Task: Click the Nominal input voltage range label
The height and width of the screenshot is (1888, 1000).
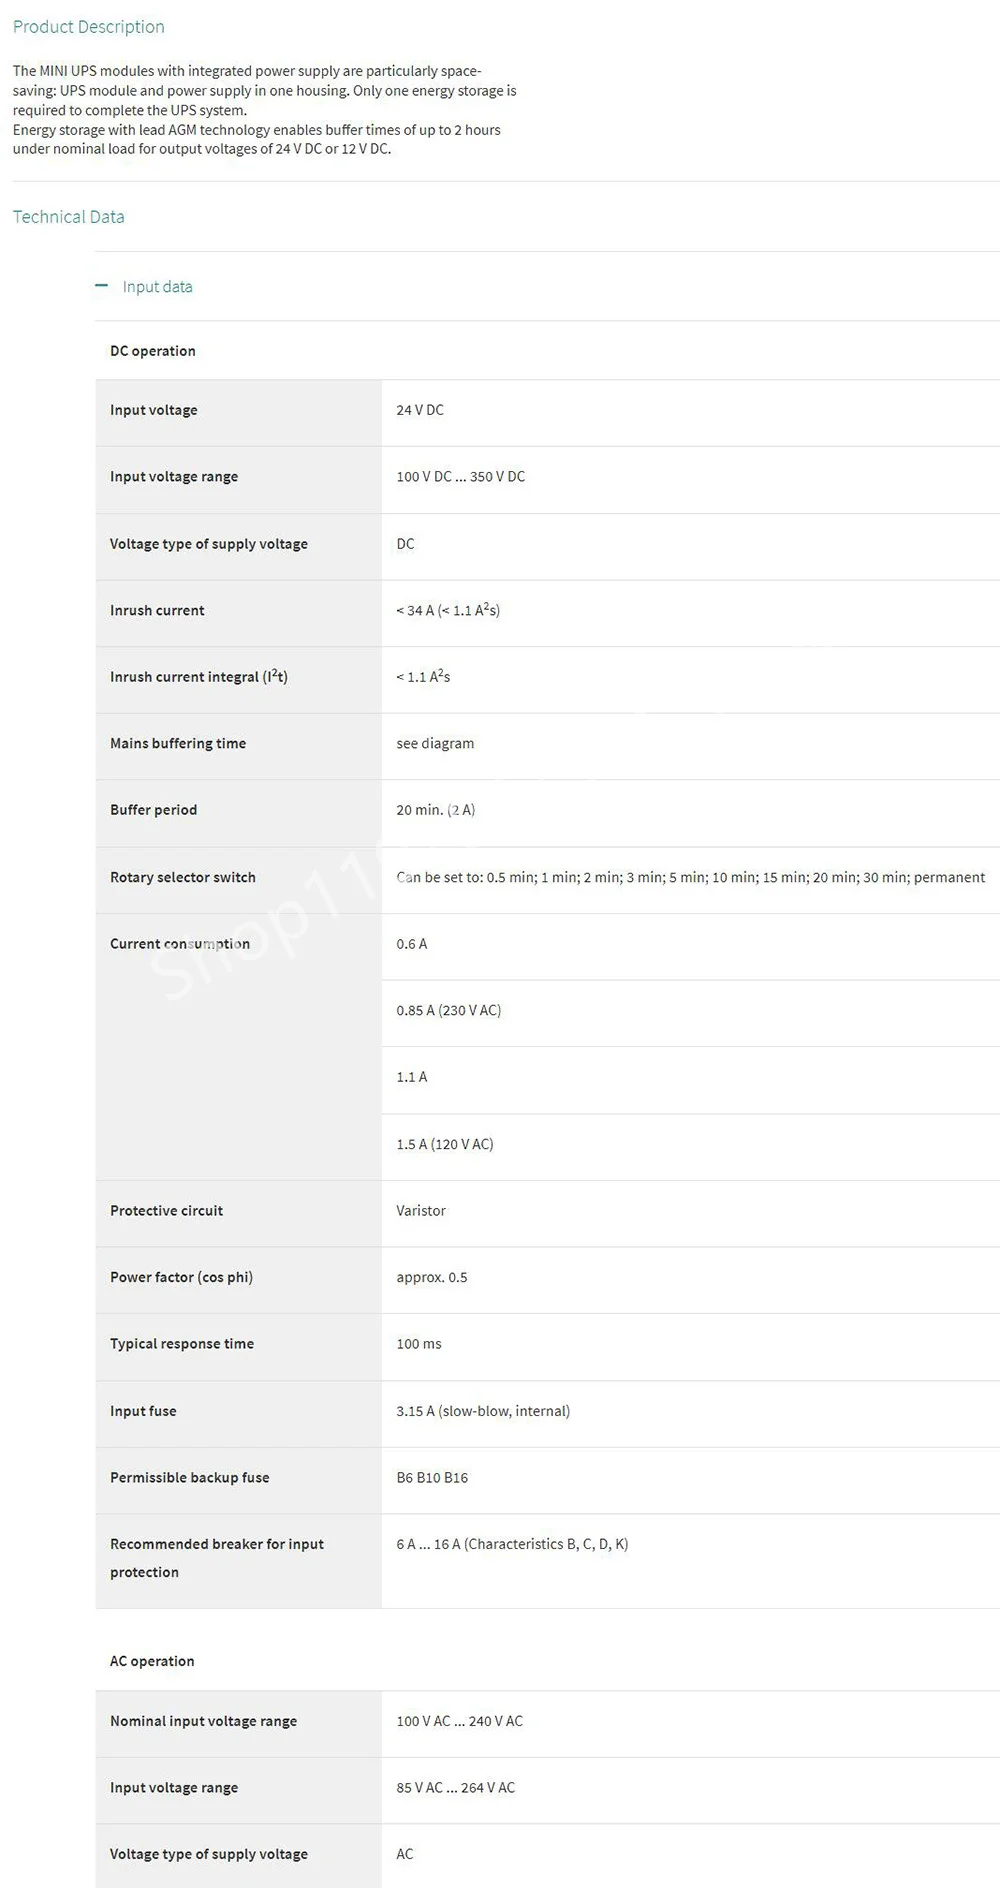Action: point(203,1721)
